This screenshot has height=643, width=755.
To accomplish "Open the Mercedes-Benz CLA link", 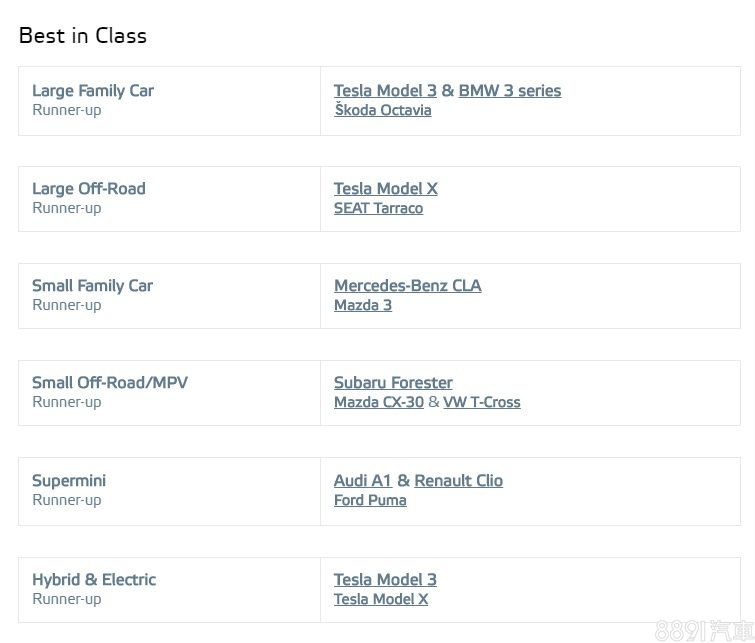I will [x=407, y=286].
